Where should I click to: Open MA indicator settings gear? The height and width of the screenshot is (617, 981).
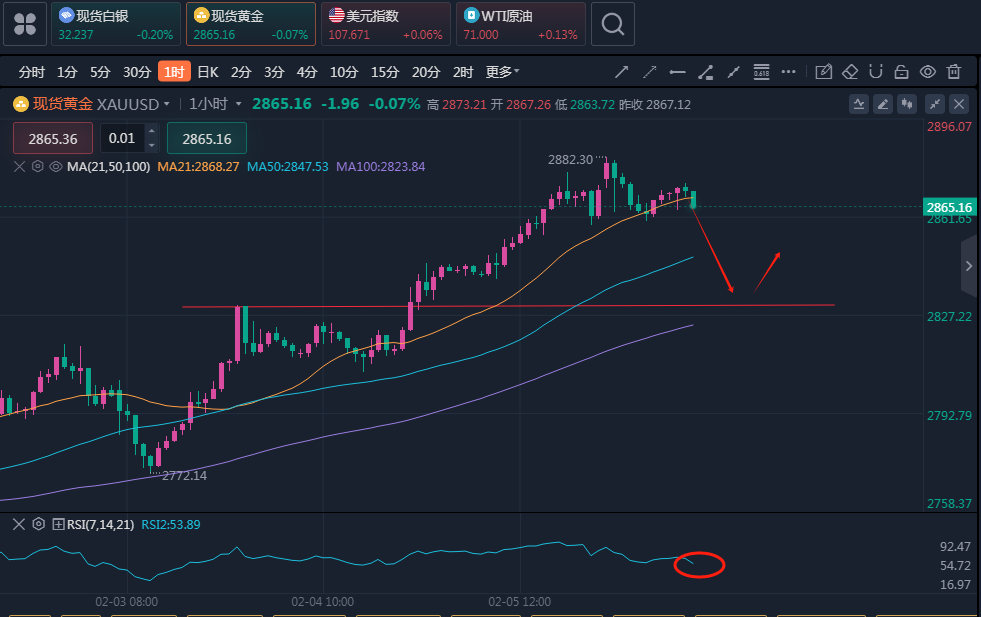point(38,167)
